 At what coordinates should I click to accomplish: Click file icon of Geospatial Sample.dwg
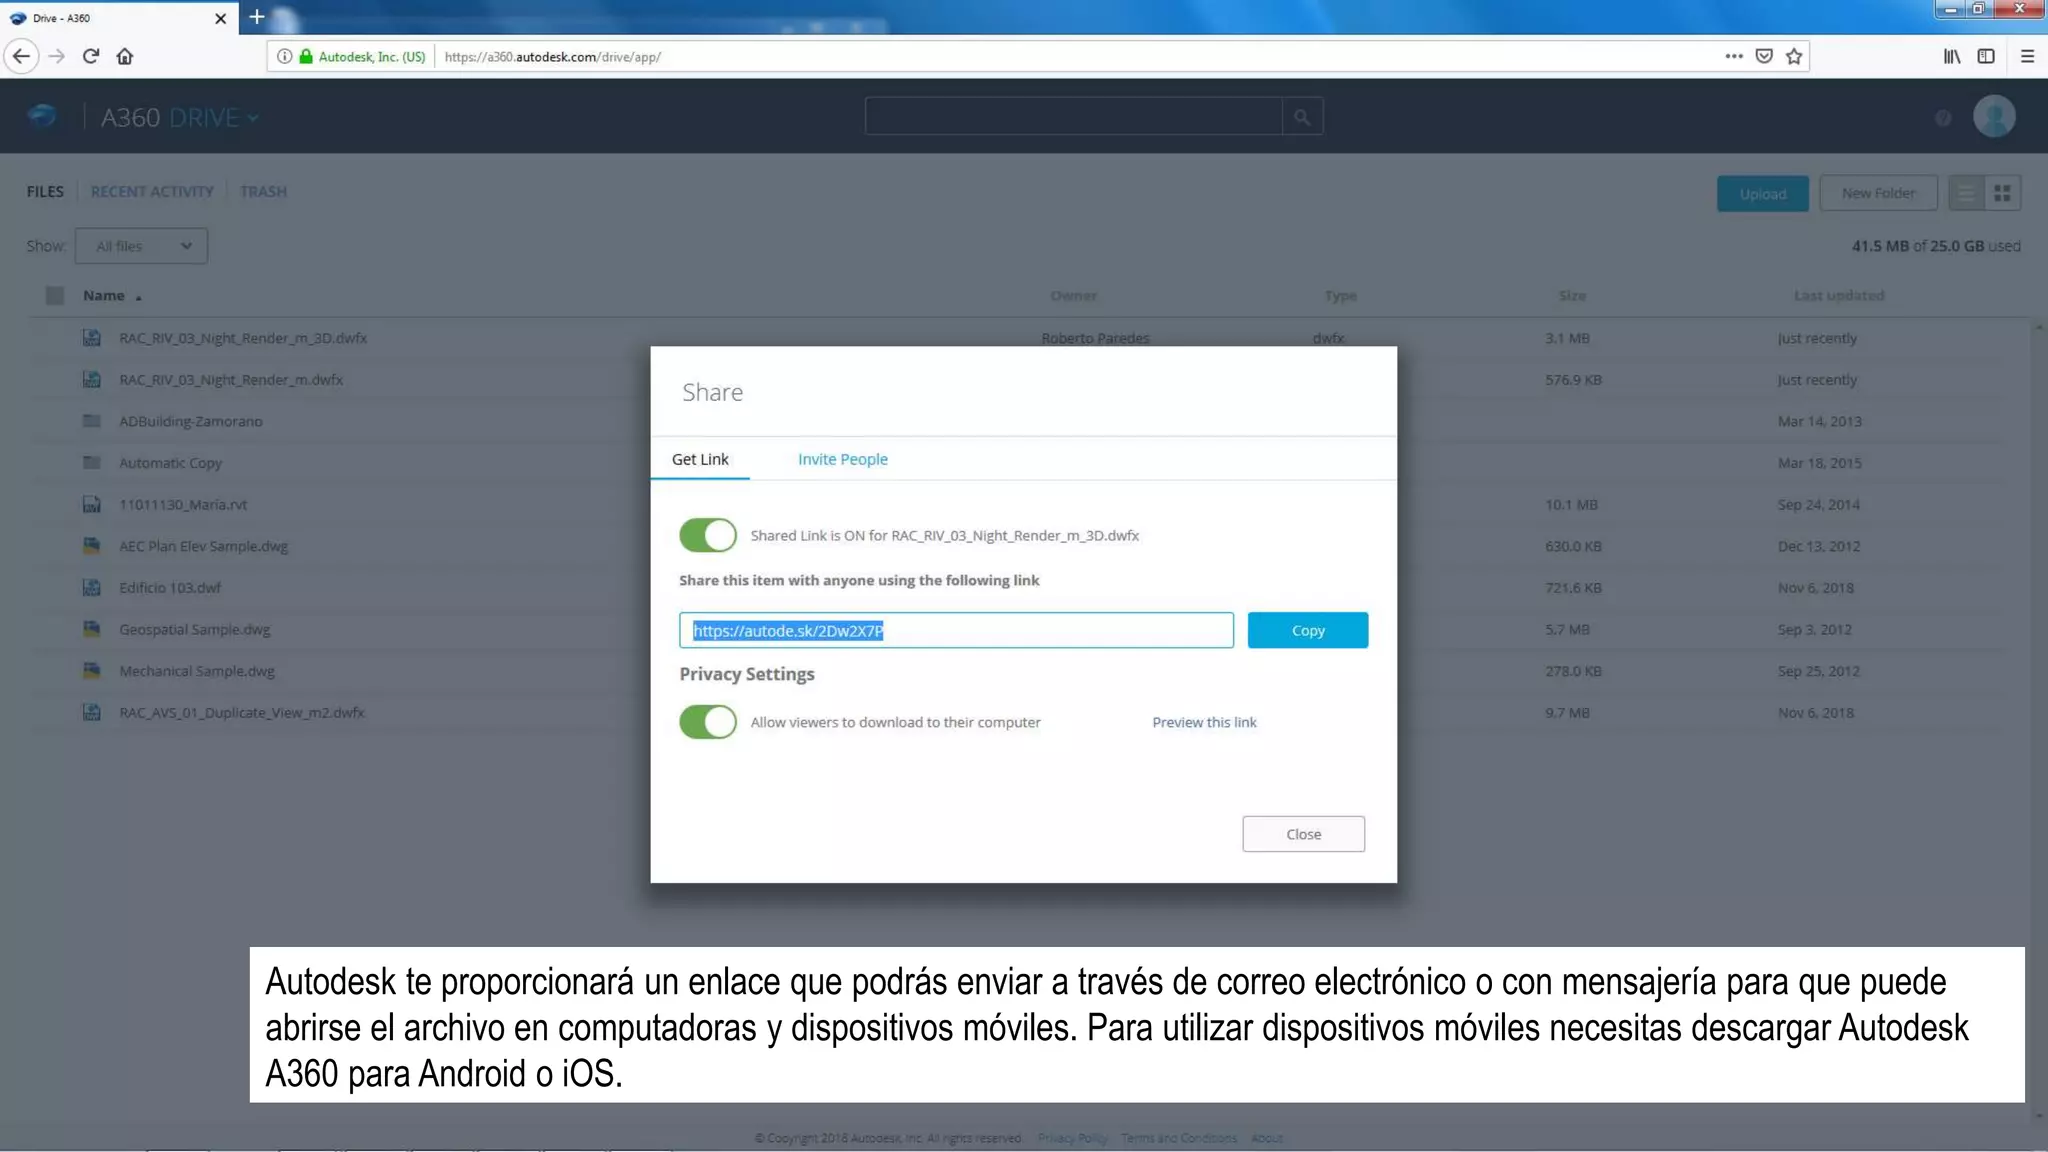pyautogui.click(x=92, y=629)
